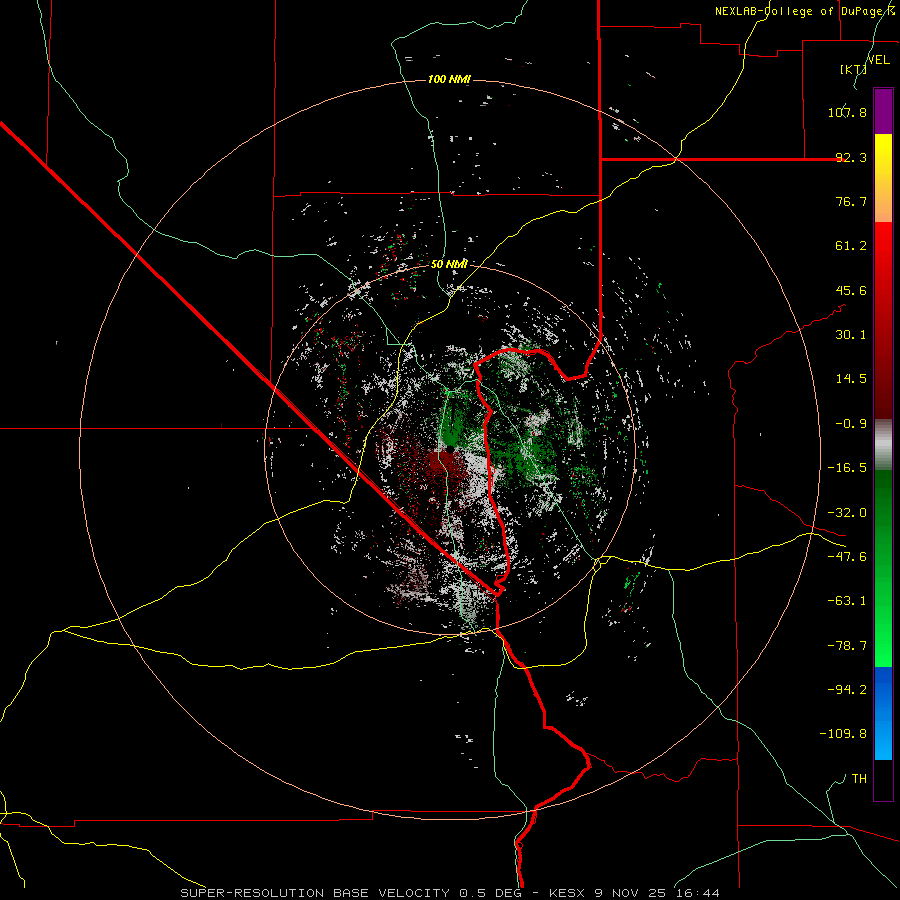Click the -78.7 value on the velocity scale

(x=847, y=646)
